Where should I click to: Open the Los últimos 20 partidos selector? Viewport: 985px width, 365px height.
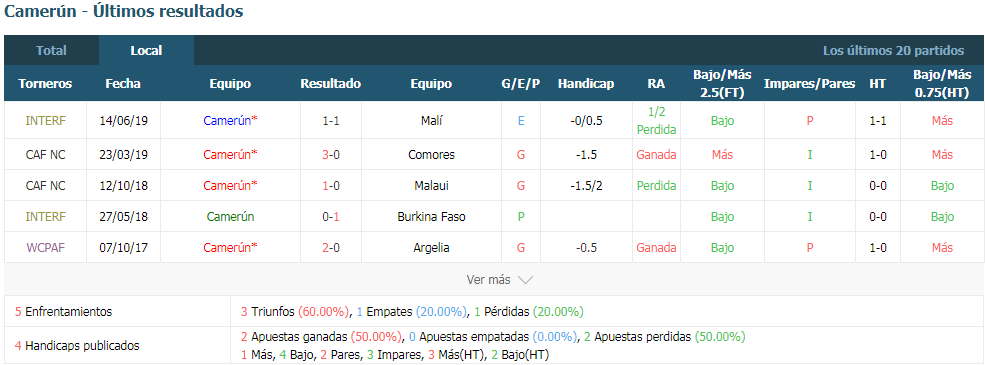pyautogui.click(x=893, y=51)
